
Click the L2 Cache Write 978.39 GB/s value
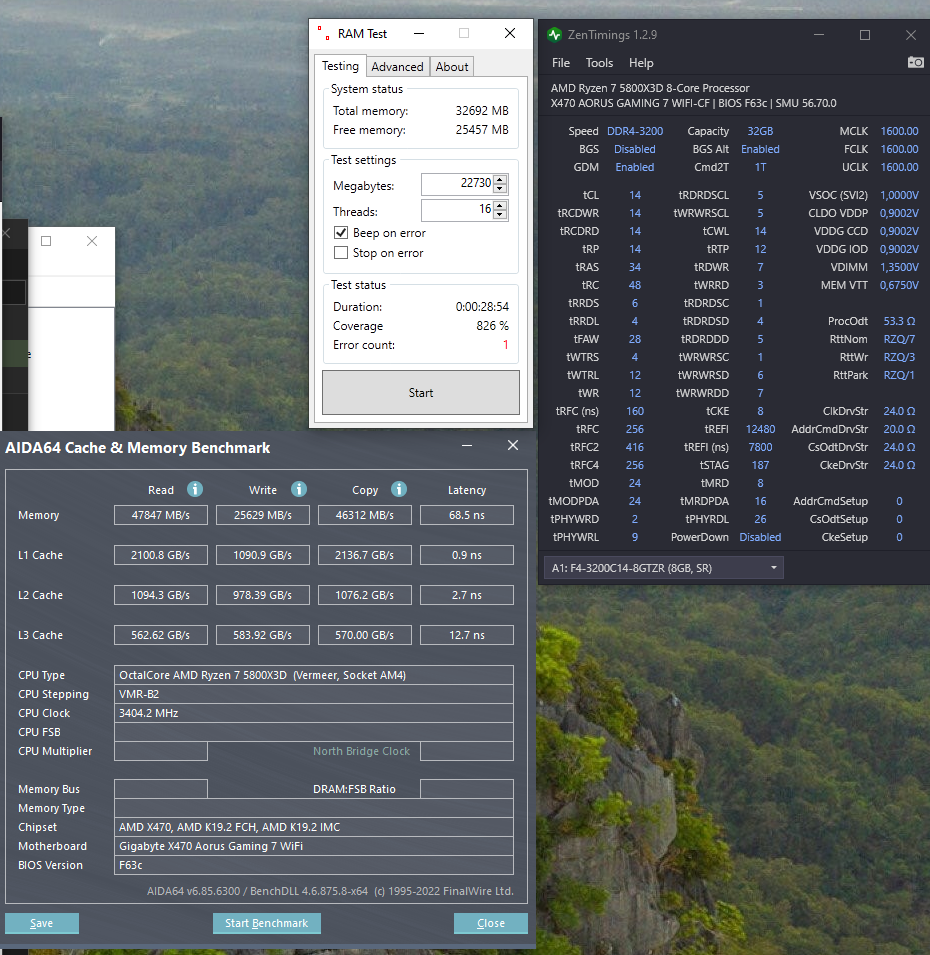pos(262,595)
